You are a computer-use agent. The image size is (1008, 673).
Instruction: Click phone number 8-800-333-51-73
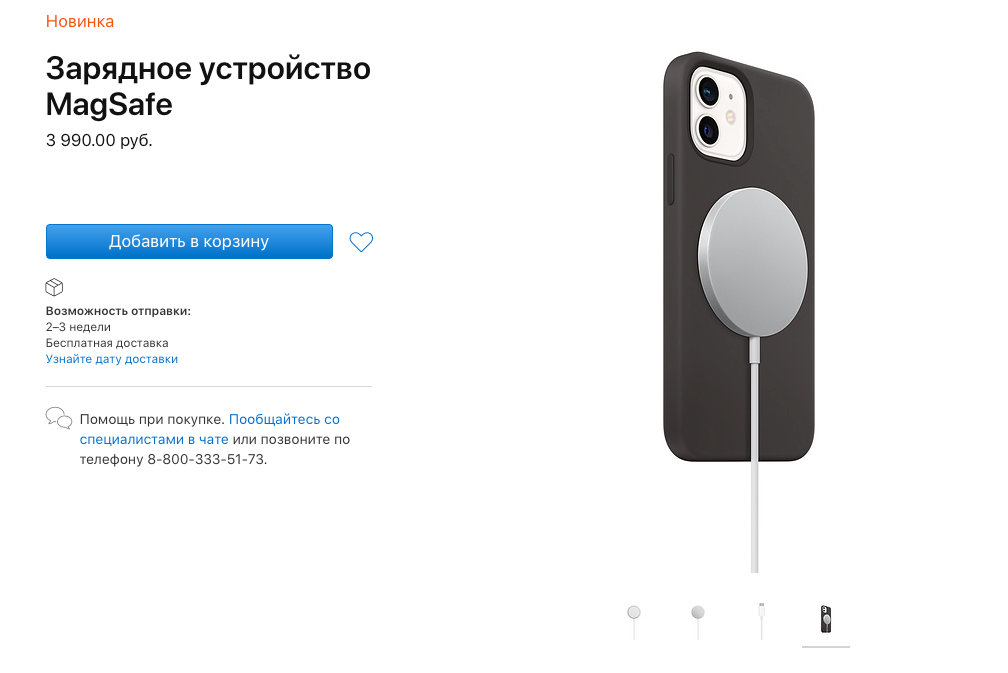coord(206,459)
